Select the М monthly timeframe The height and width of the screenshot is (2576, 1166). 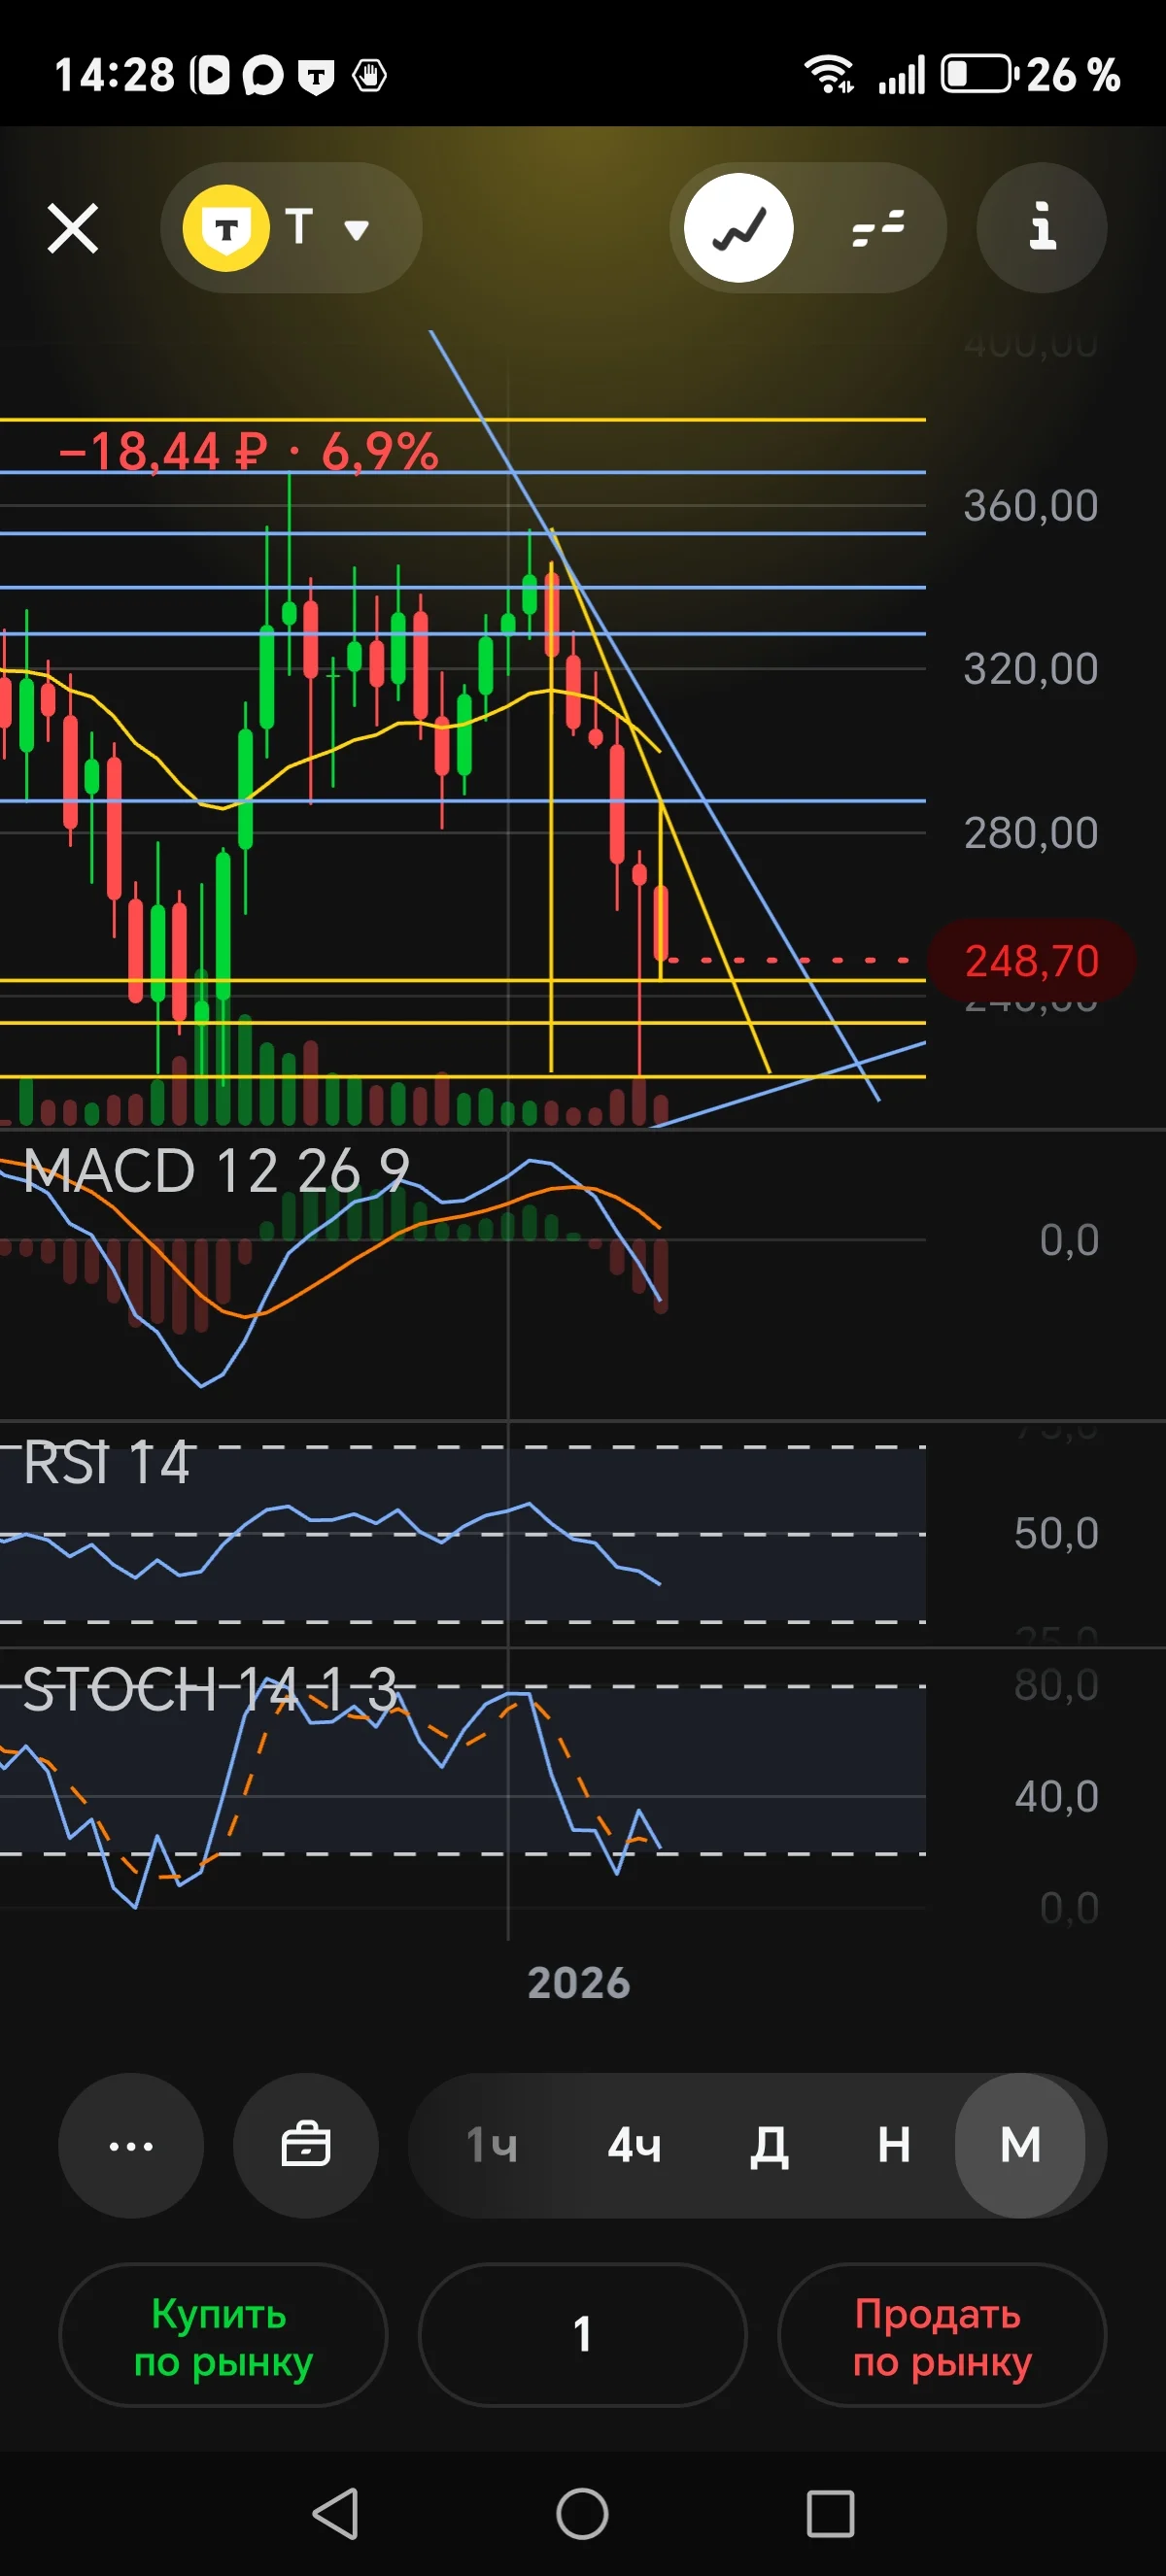point(1020,2145)
